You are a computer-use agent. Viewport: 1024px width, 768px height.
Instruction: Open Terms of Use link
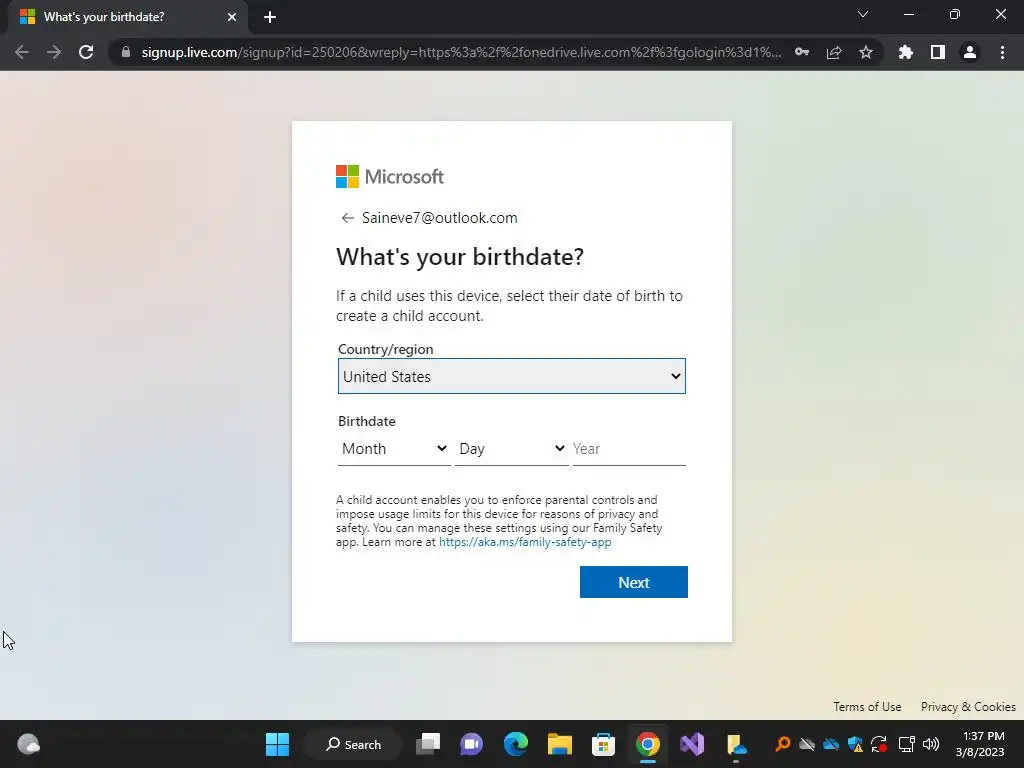[867, 707]
